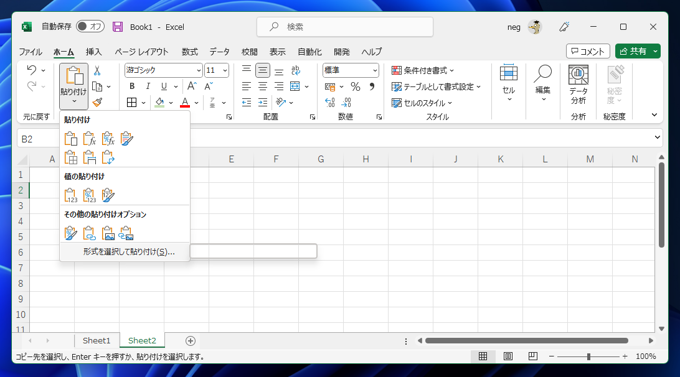This screenshot has width=680, height=377.
Task: Click the Wrap Text icon
Action: coord(296,70)
